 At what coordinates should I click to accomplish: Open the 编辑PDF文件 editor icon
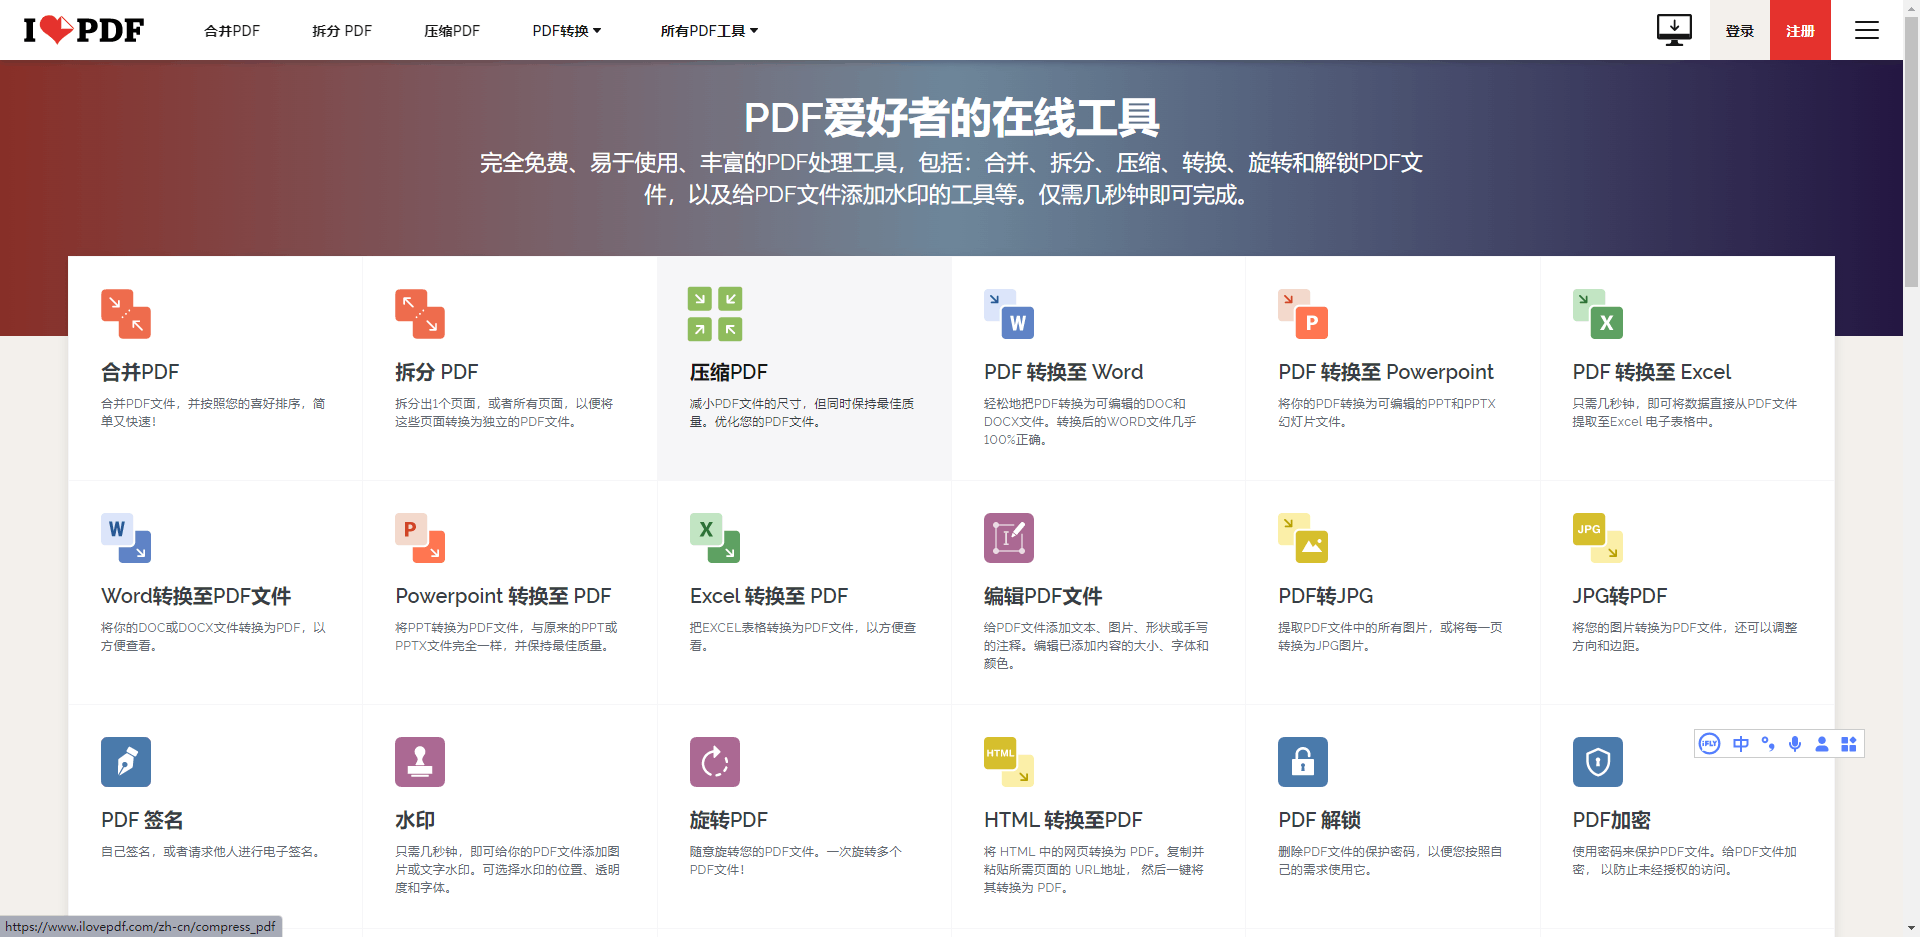pos(1009,538)
